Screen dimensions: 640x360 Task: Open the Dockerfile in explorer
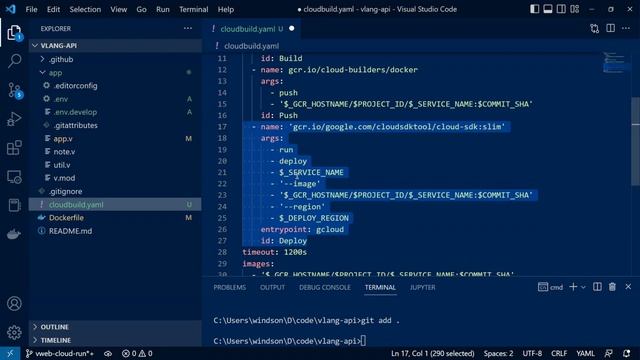pyautogui.click(x=115, y=218)
